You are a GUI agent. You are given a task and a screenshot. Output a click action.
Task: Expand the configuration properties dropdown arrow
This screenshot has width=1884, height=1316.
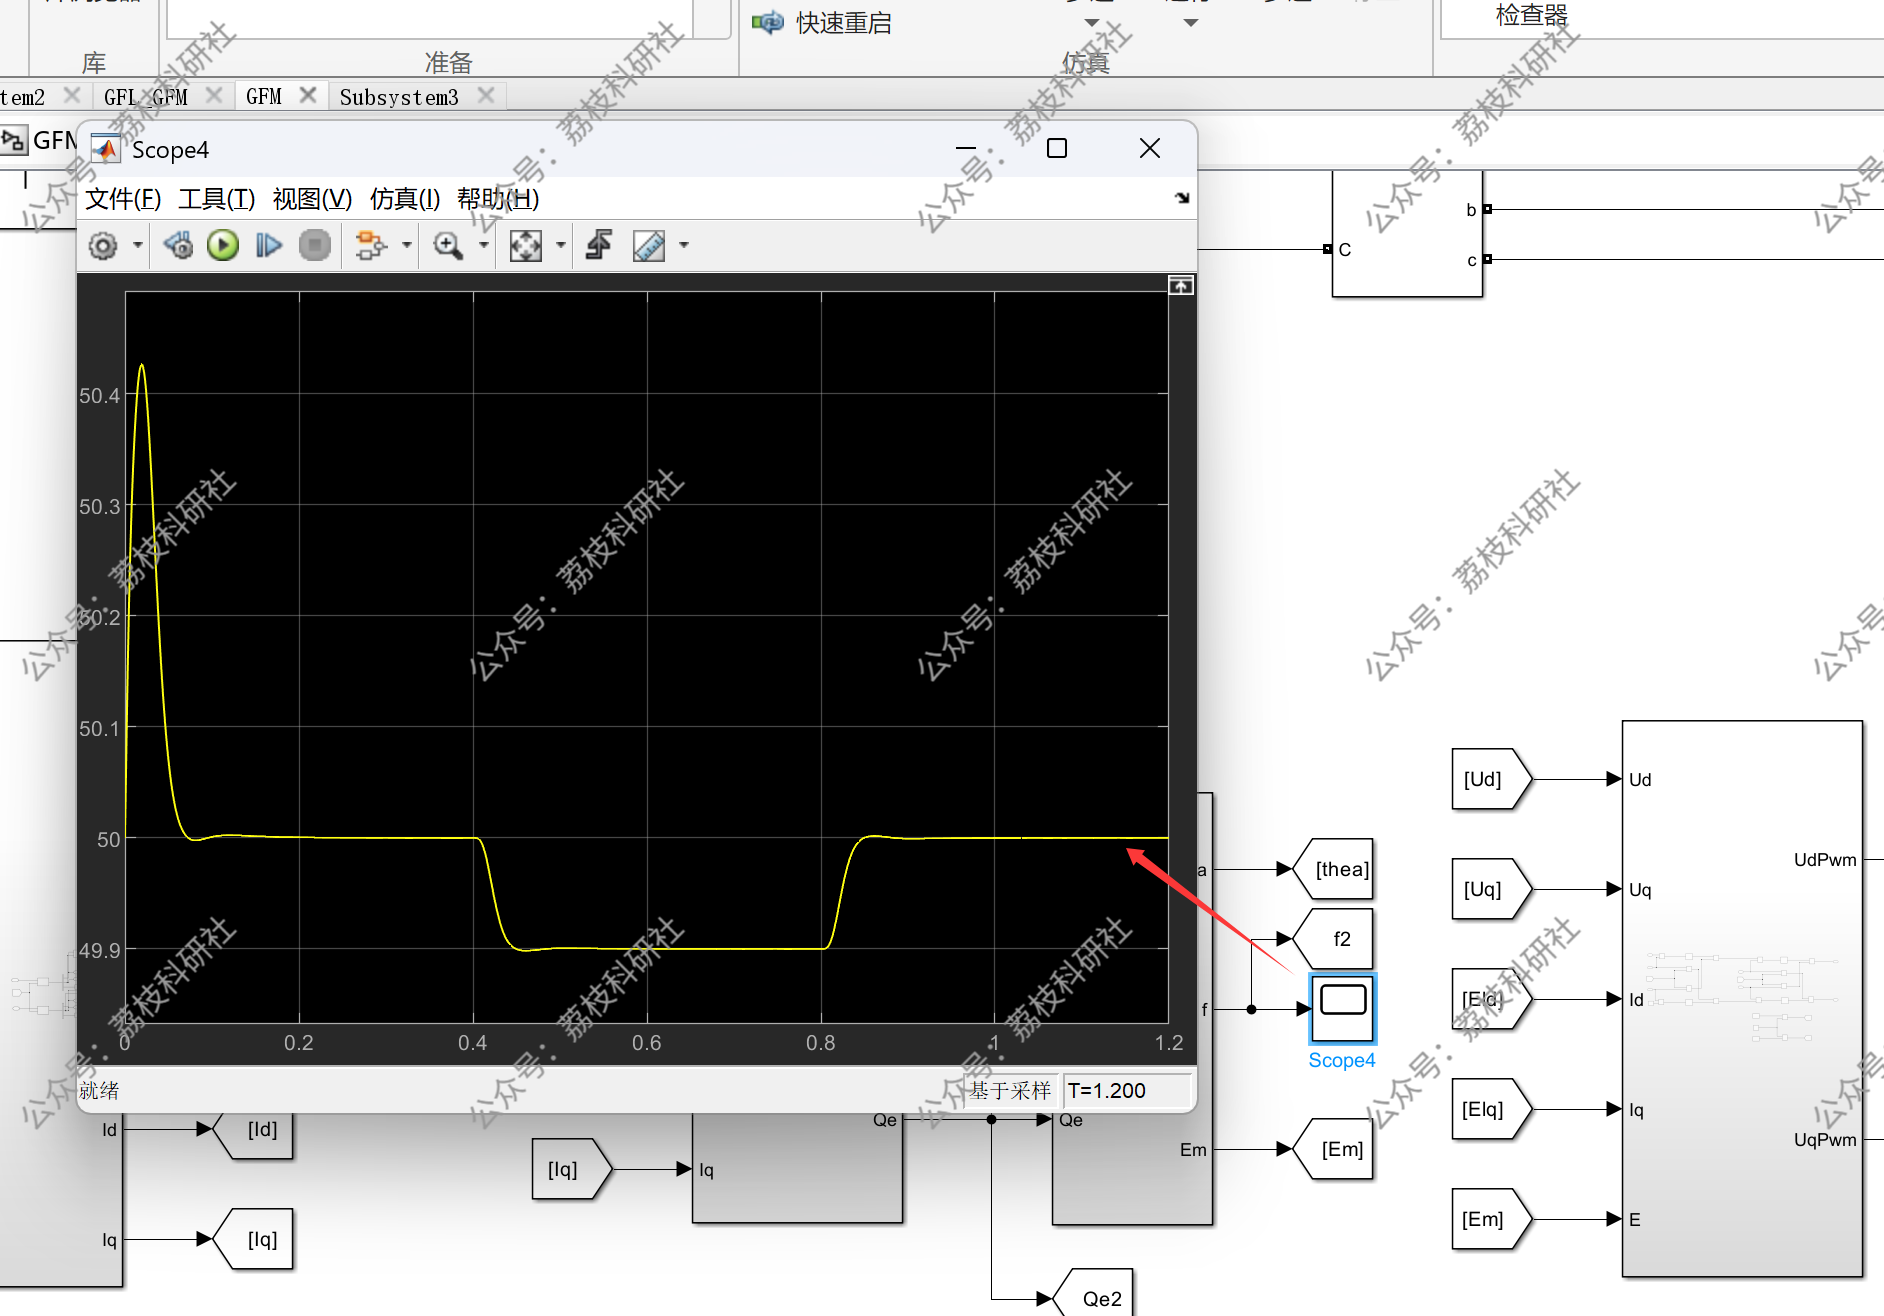tap(137, 245)
